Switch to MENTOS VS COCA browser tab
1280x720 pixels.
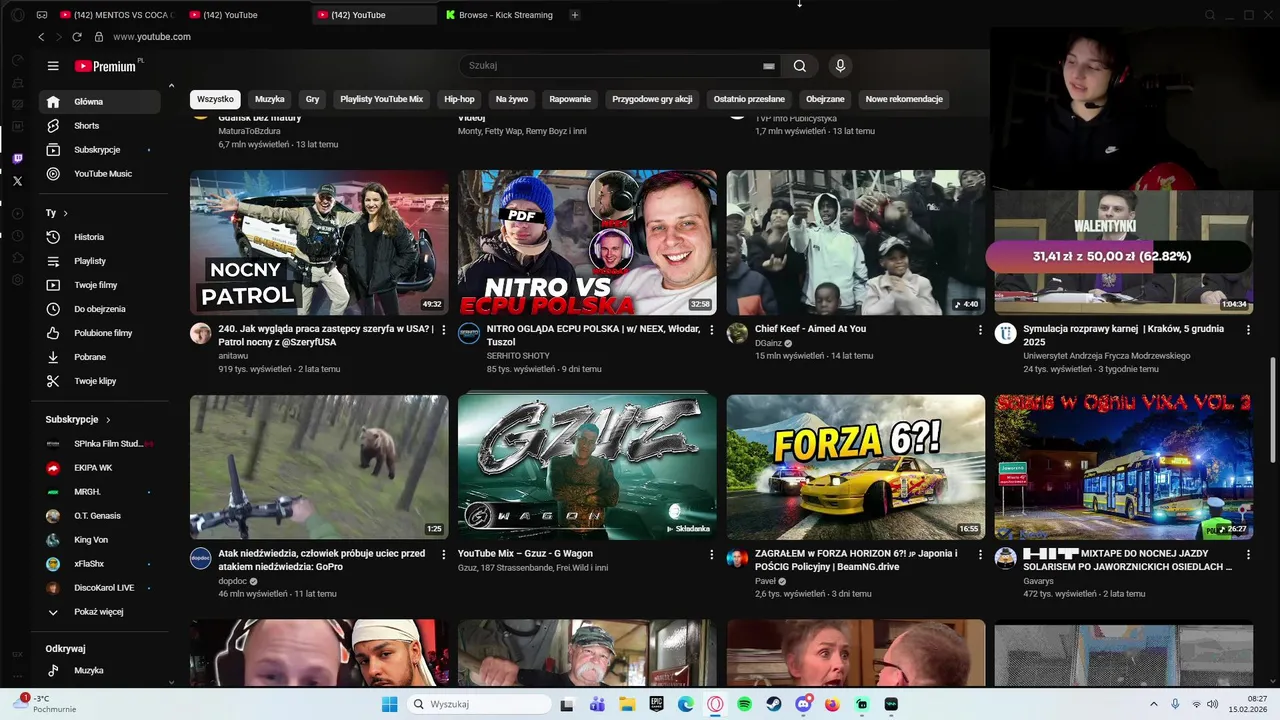[x=116, y=15]
